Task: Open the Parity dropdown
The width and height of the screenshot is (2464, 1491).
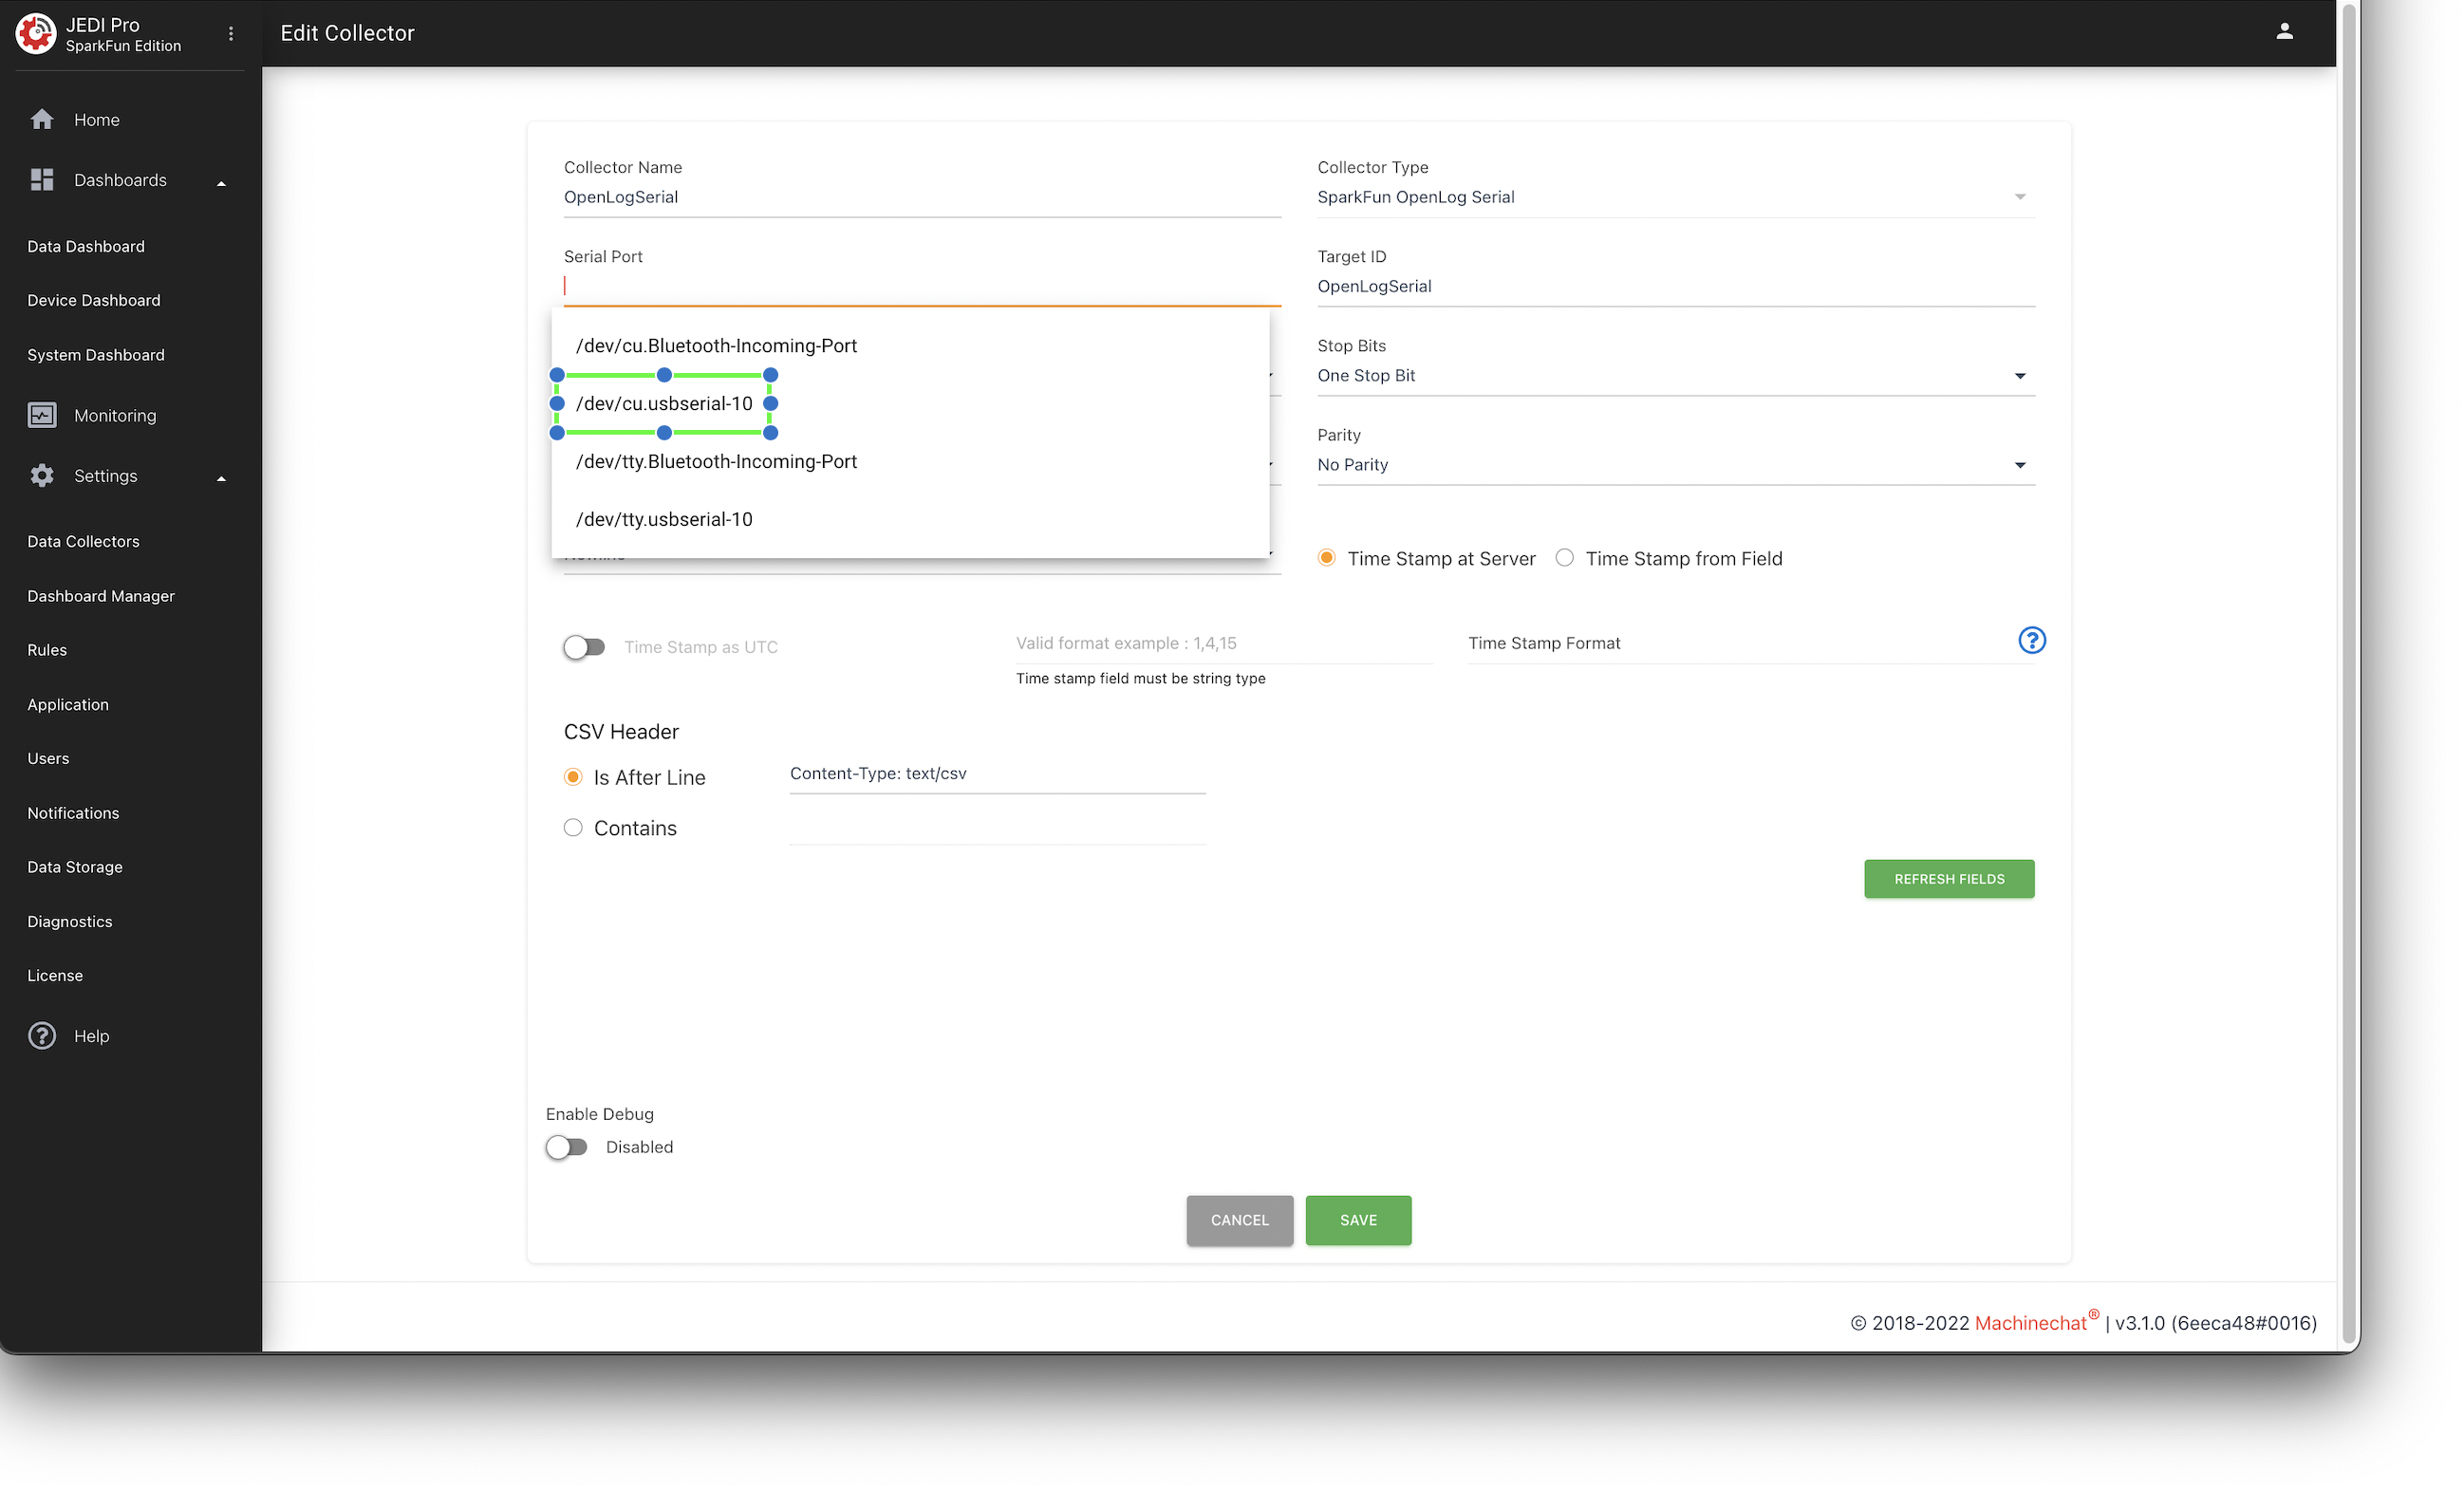Action: [1676, 465]
